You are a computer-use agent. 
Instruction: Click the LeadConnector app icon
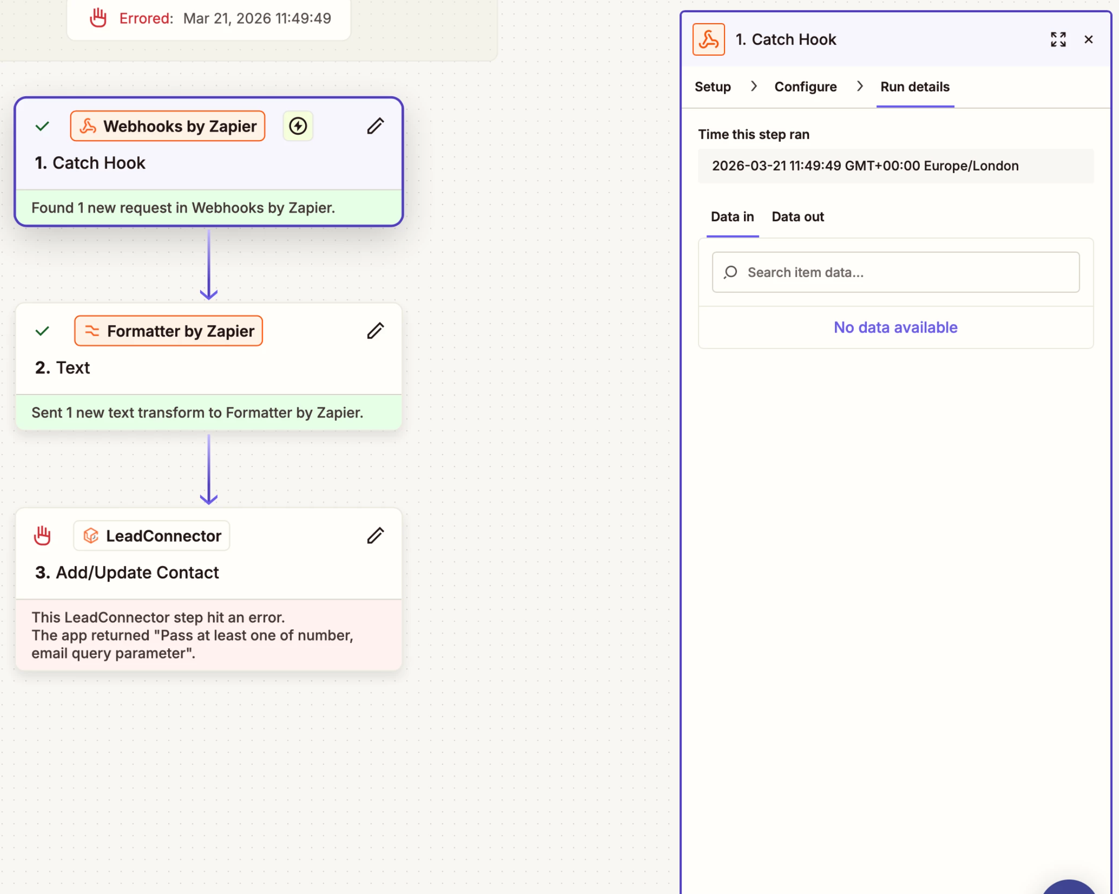point(91,536)
